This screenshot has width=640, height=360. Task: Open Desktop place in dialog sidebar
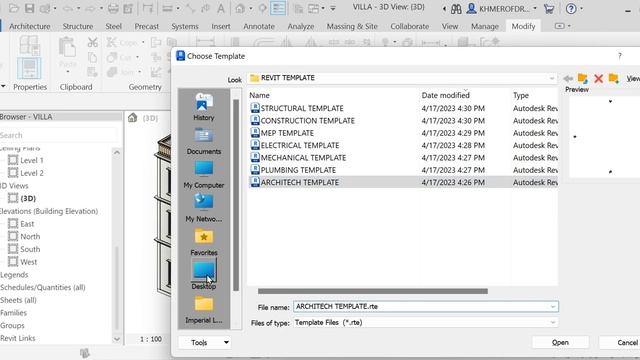[204, 275]
